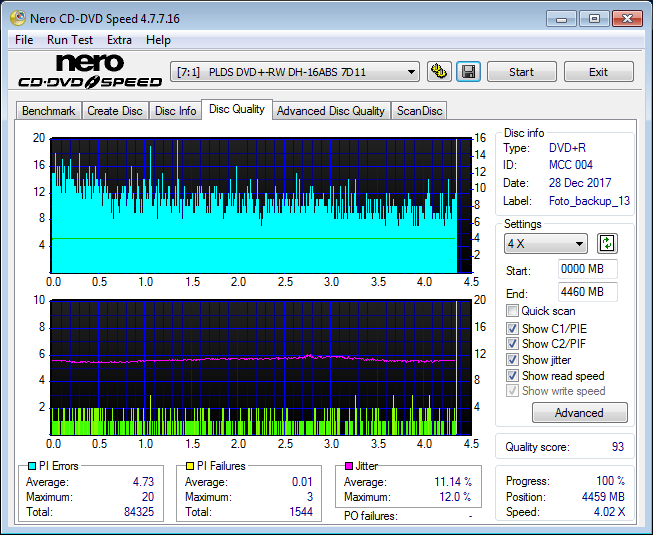Click the save floppy disk icon

(469, 72)
